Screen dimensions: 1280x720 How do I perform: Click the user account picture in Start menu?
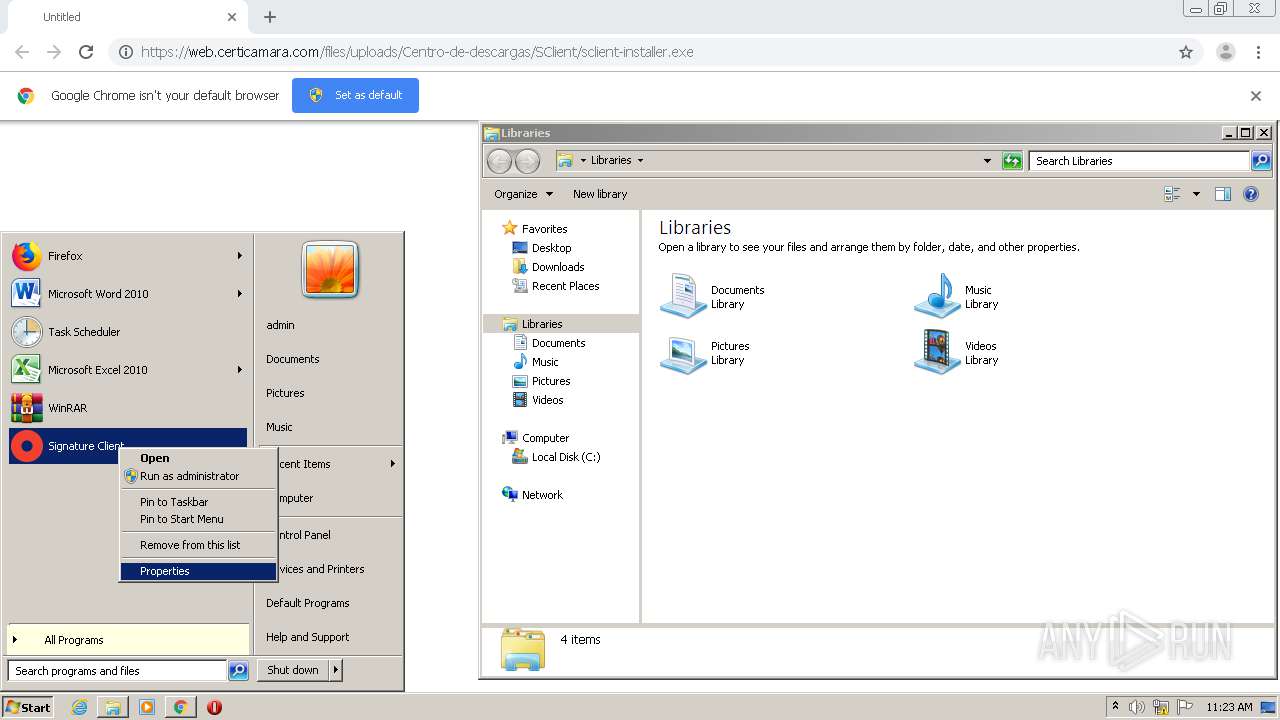[x=330, y=270]
